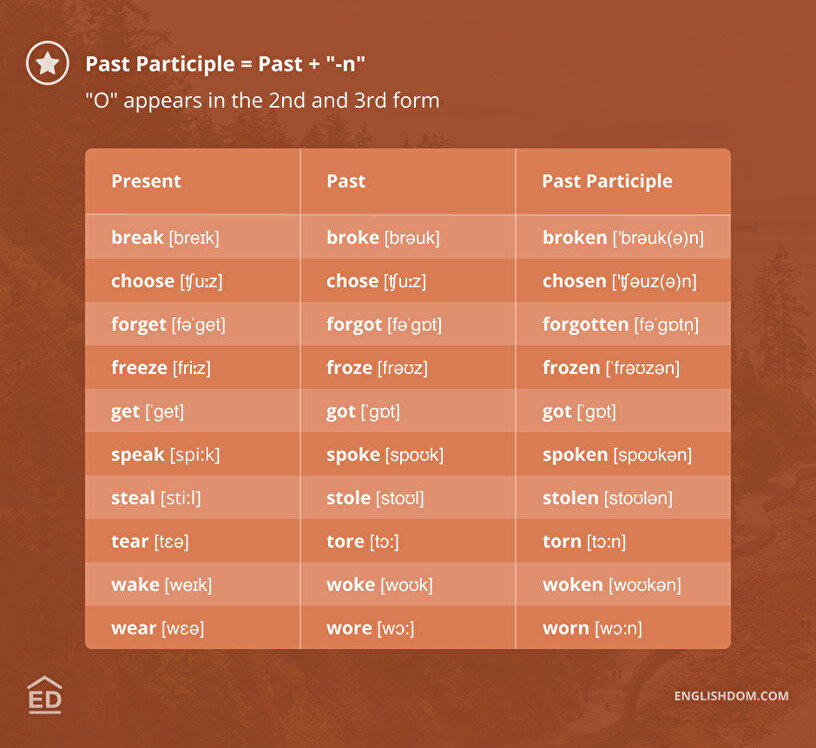
Task: Click the subtitle about "O" in 2nd and 3rd form
Action: click(262, 101)
